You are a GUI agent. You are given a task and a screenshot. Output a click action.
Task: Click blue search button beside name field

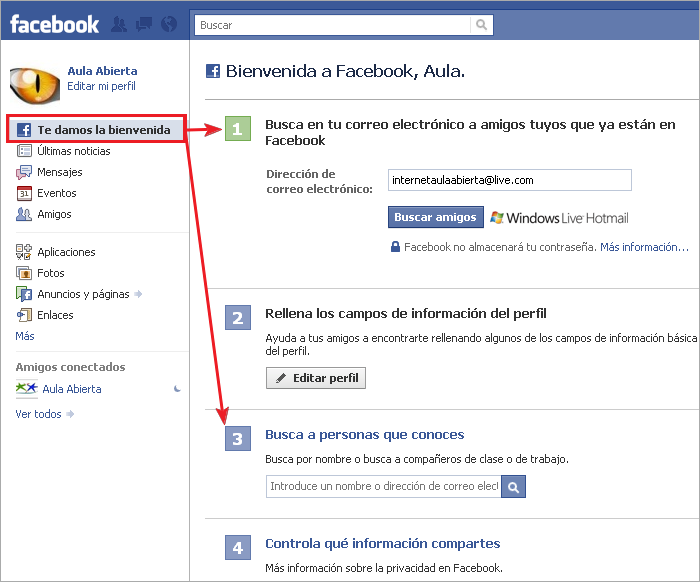point(513,486)
